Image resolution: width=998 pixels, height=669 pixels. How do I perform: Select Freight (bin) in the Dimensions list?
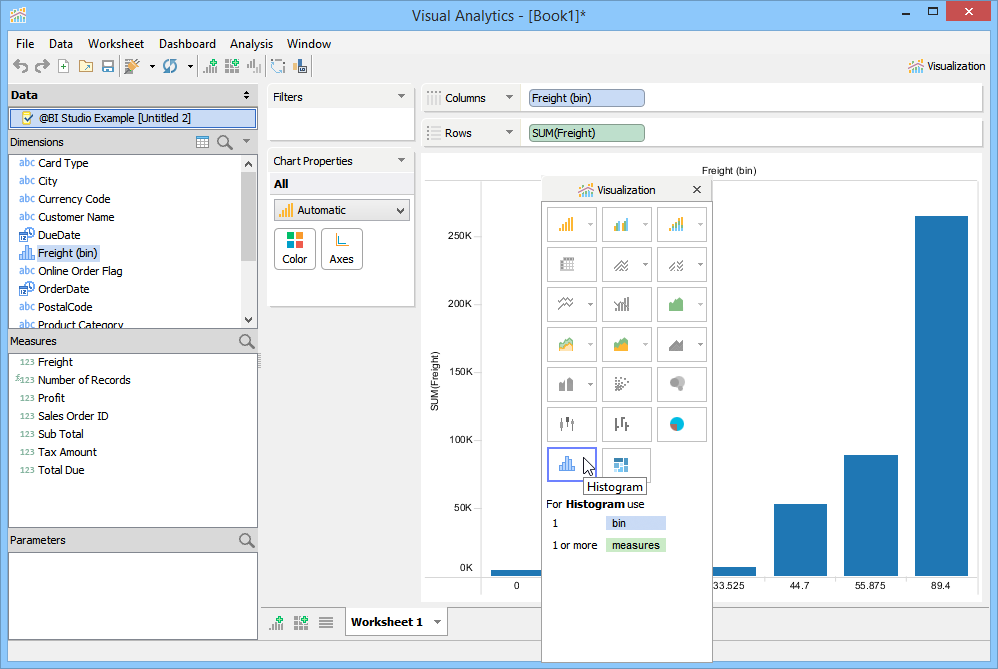pos(67,253)
